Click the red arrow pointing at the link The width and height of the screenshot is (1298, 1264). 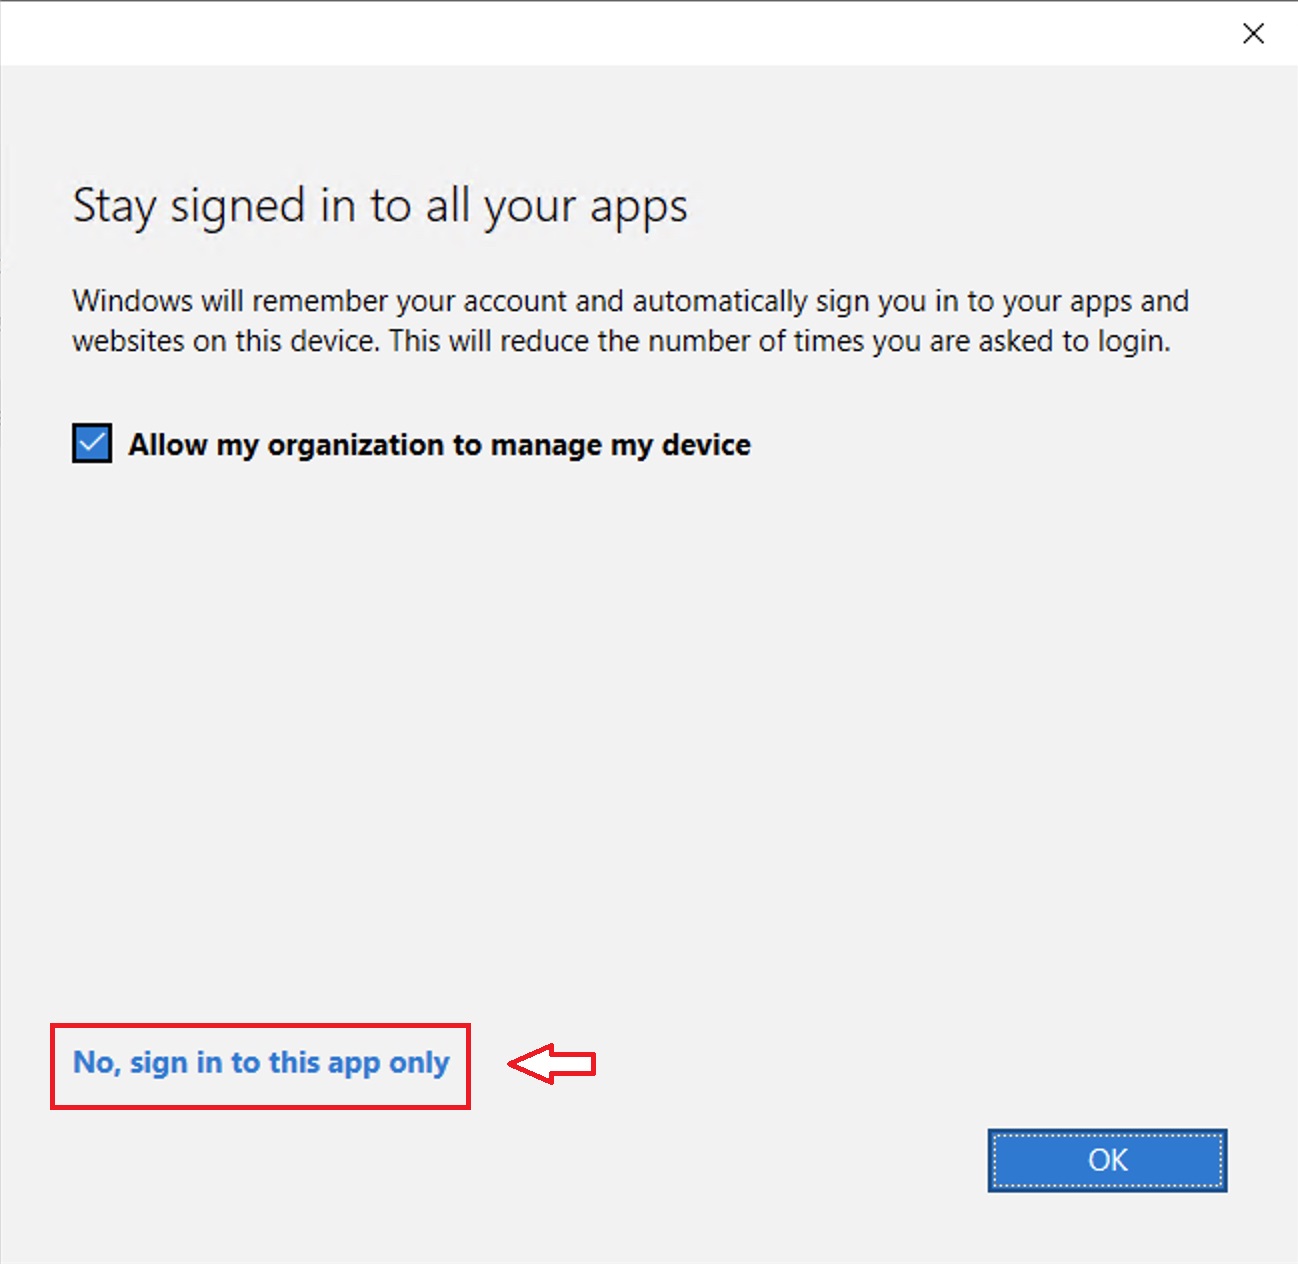coord(552,1063)
